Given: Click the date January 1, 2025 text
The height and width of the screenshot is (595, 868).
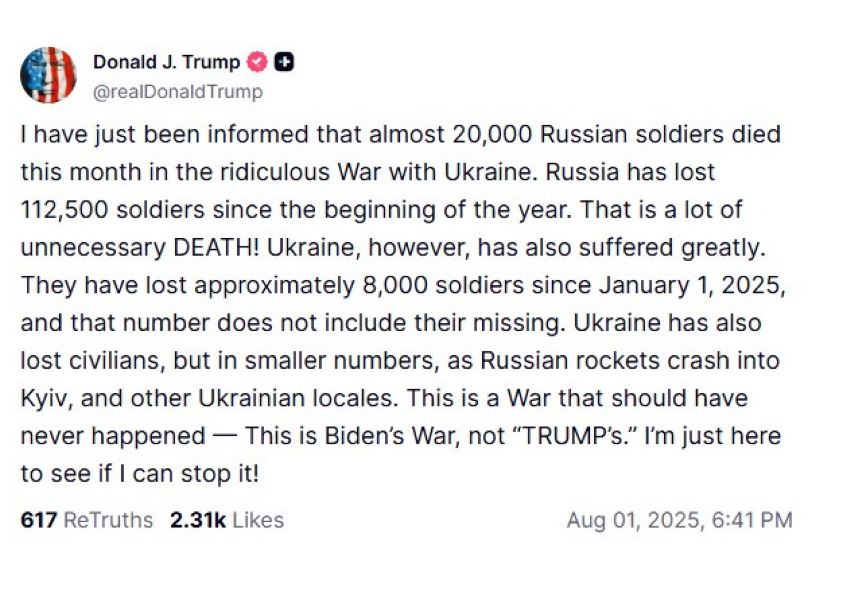Looking at the screenshot, I should coord(691,285).
